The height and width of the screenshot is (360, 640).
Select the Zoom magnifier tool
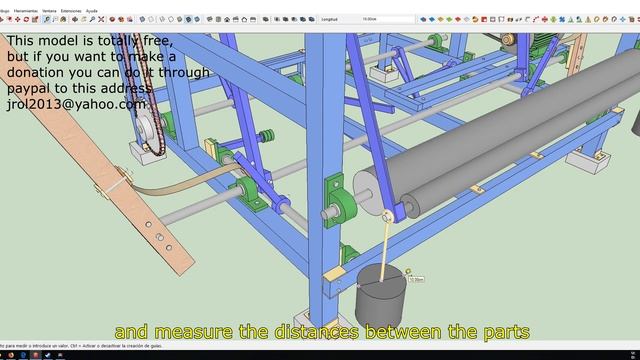pyautogui.click(x=92, y=19)
